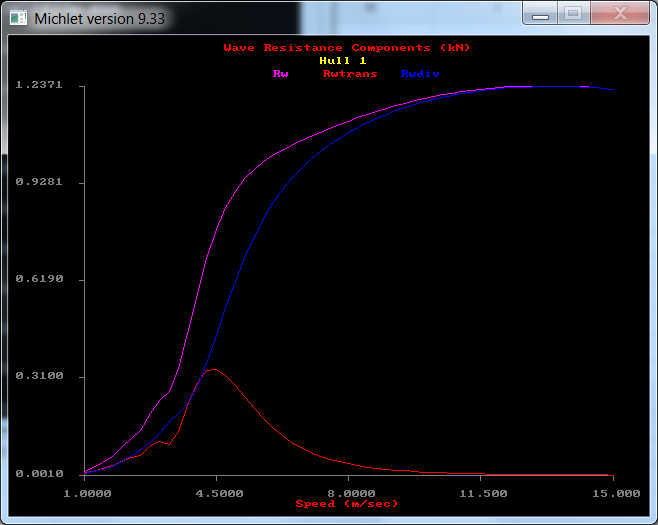658x525 pixels.
Task: Click the 0.3100 y-axis tick label
Action: tap(39, 377)
